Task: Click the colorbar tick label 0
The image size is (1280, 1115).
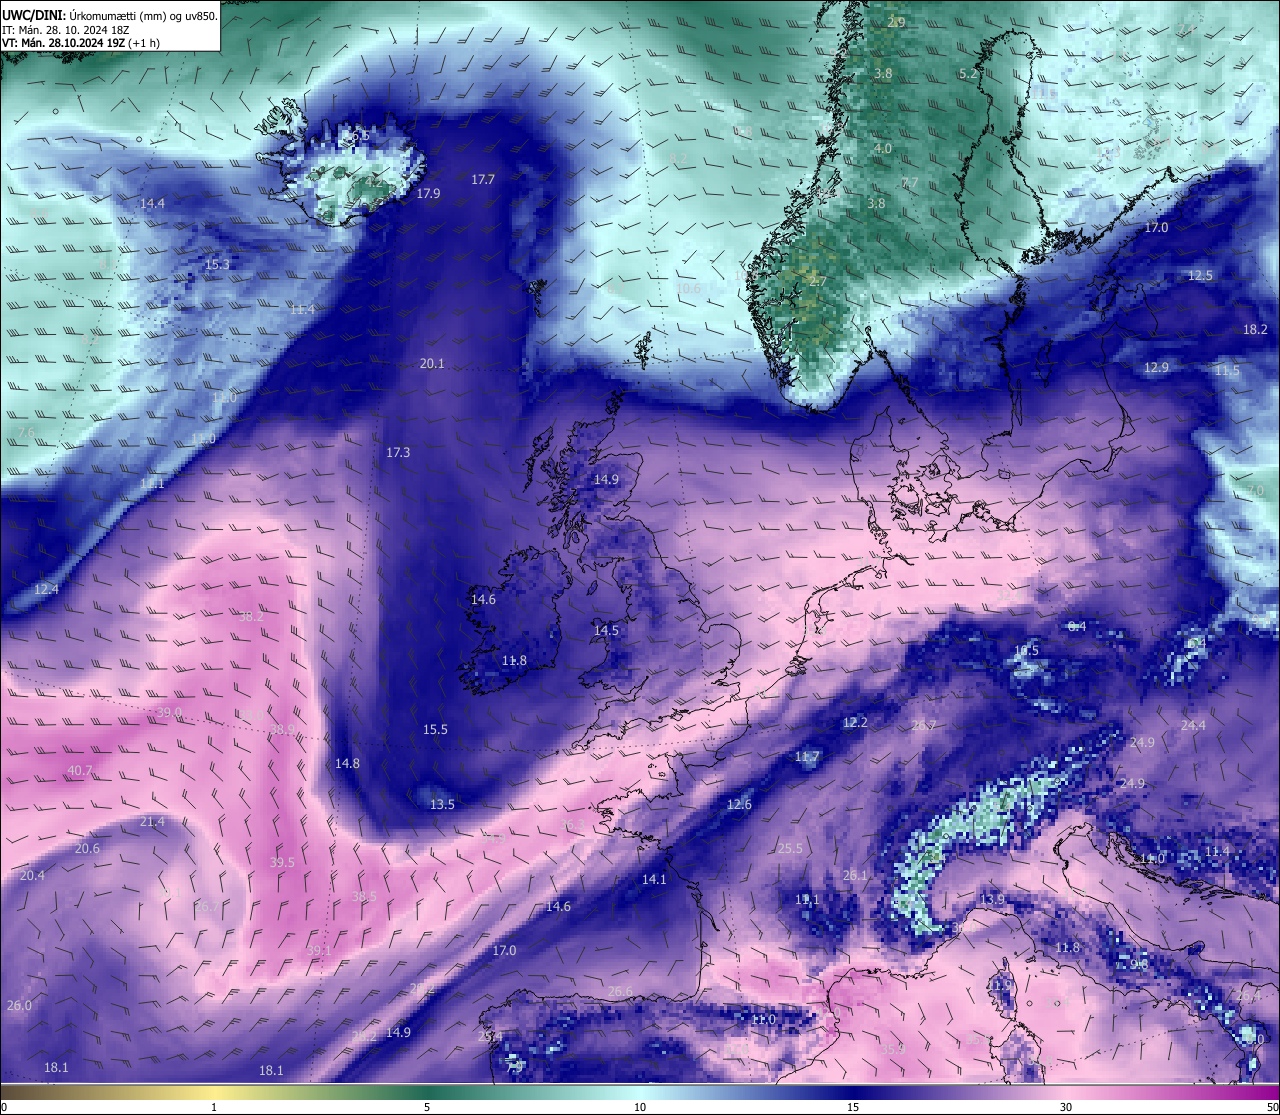Action: pos(4,1107)
